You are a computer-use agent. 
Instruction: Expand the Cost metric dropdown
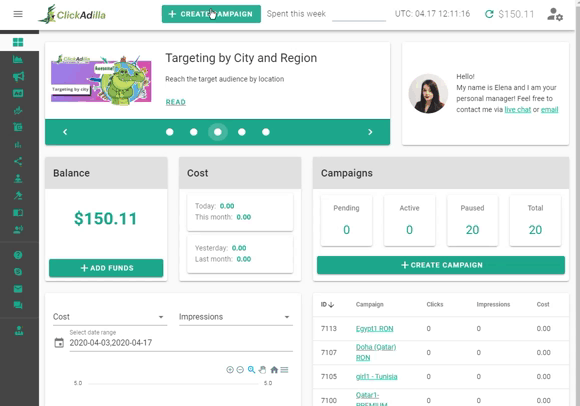(110, 317)
